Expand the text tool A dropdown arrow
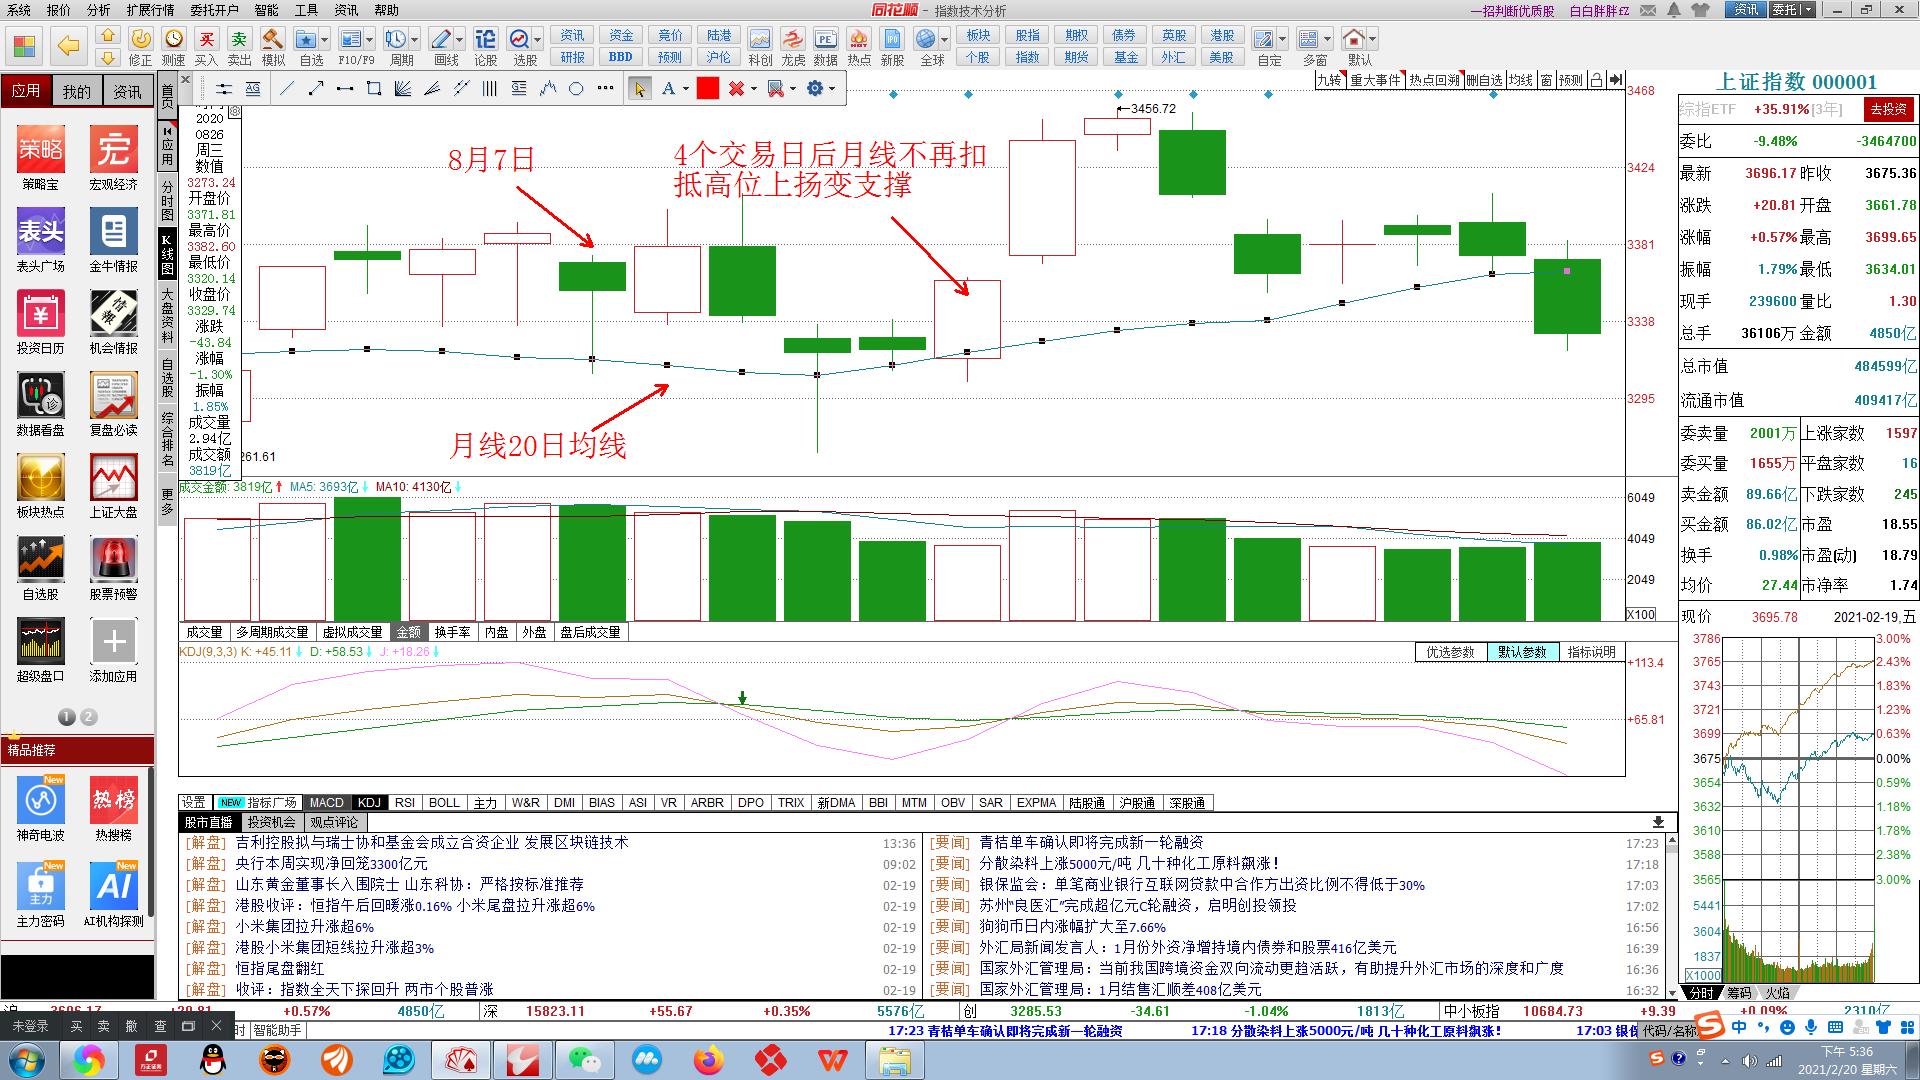Viewport: 1920px width, 1080px height. [x=686, y=89]
